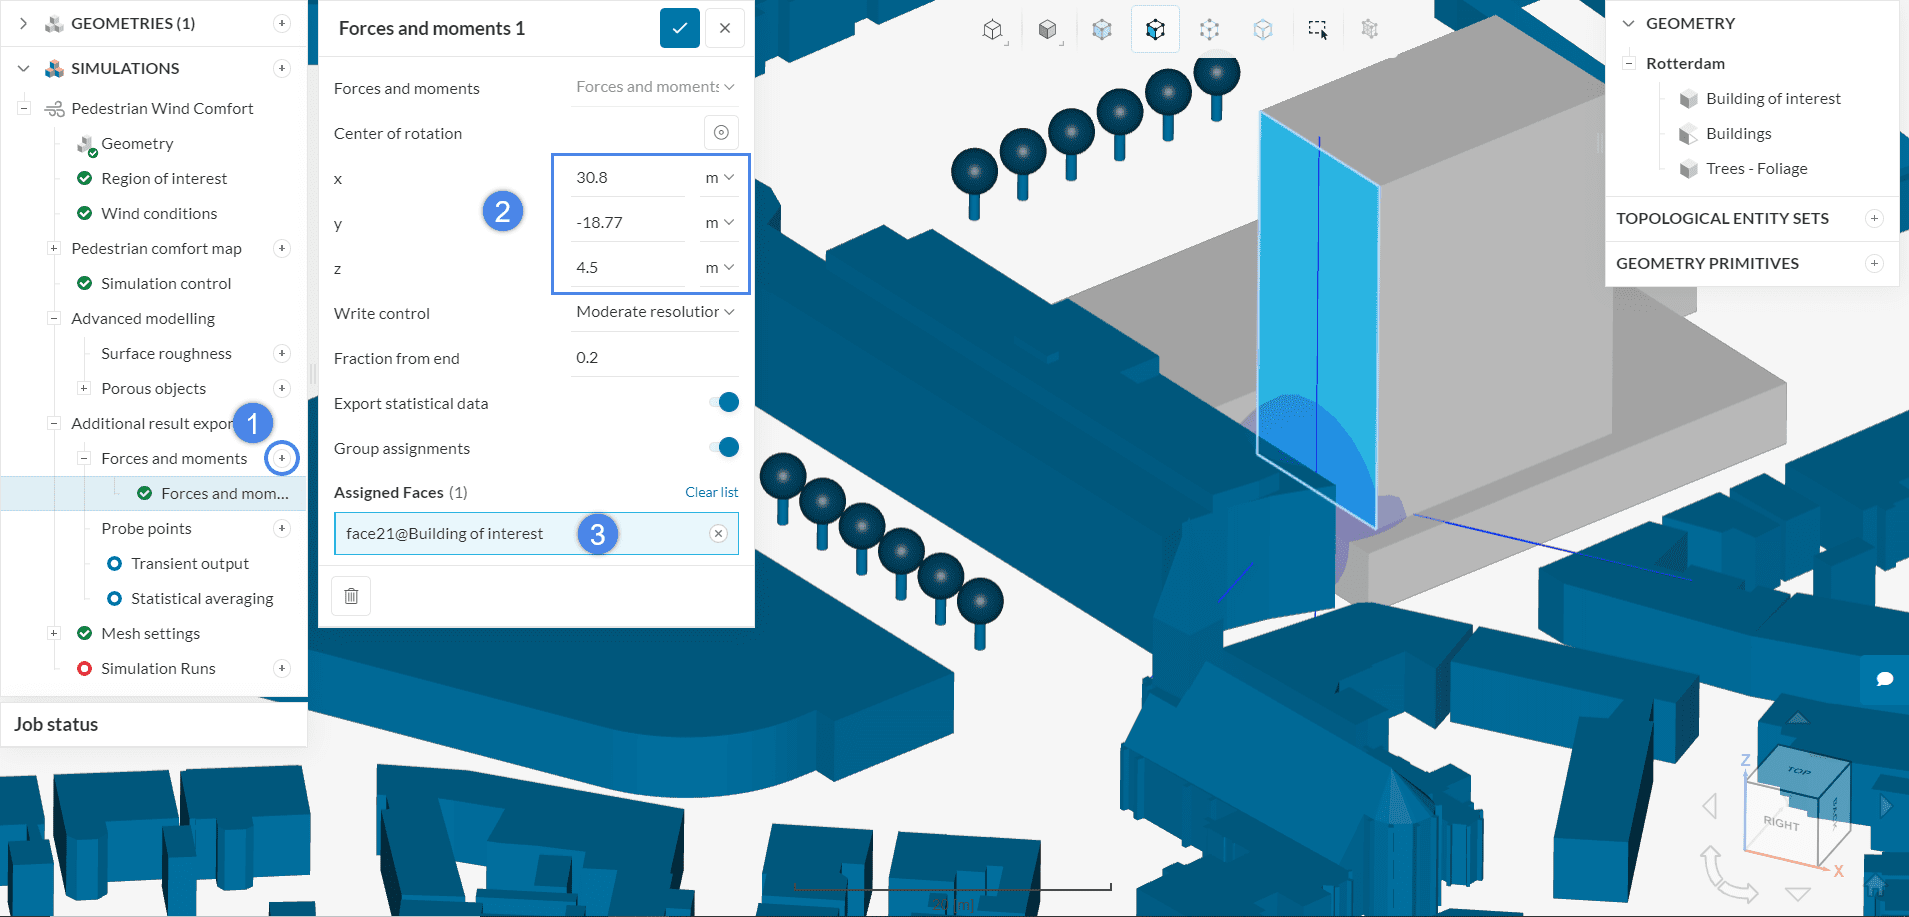Disable the Group assignments switch
The image size is (1909, 917).
coord(726,448)
